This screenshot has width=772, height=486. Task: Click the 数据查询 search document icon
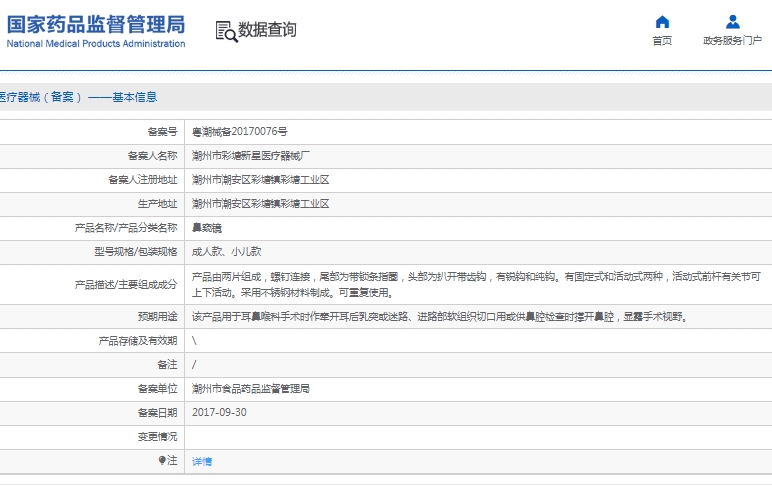[x=226, y=31]
